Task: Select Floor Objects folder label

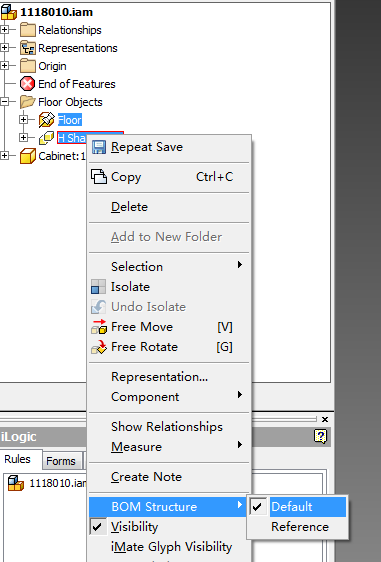Action: pyautogui.click(x=70, y=102)
